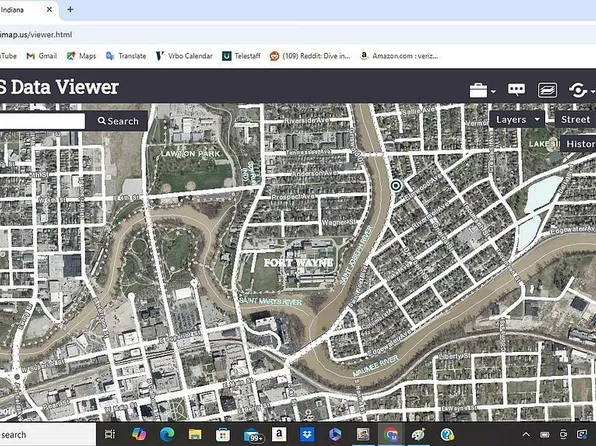The image size is (596, 446).
Task: Open the Layers dropdown on map
Action: pyautogui.click(x=517, y=119)
